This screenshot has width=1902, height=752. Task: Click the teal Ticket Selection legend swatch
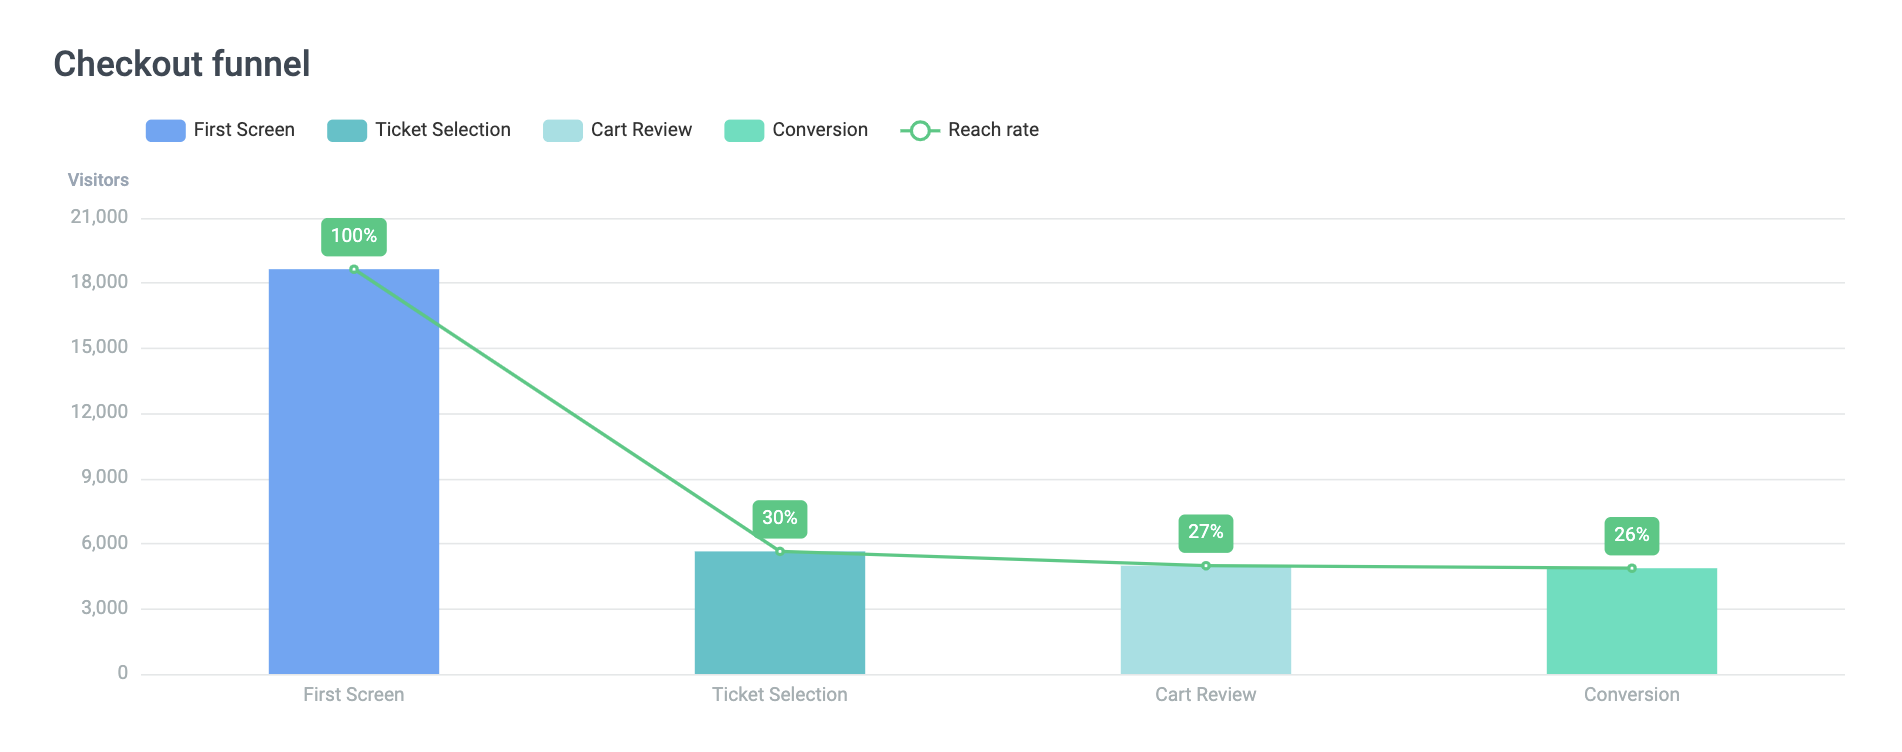[x=347, y=131]
